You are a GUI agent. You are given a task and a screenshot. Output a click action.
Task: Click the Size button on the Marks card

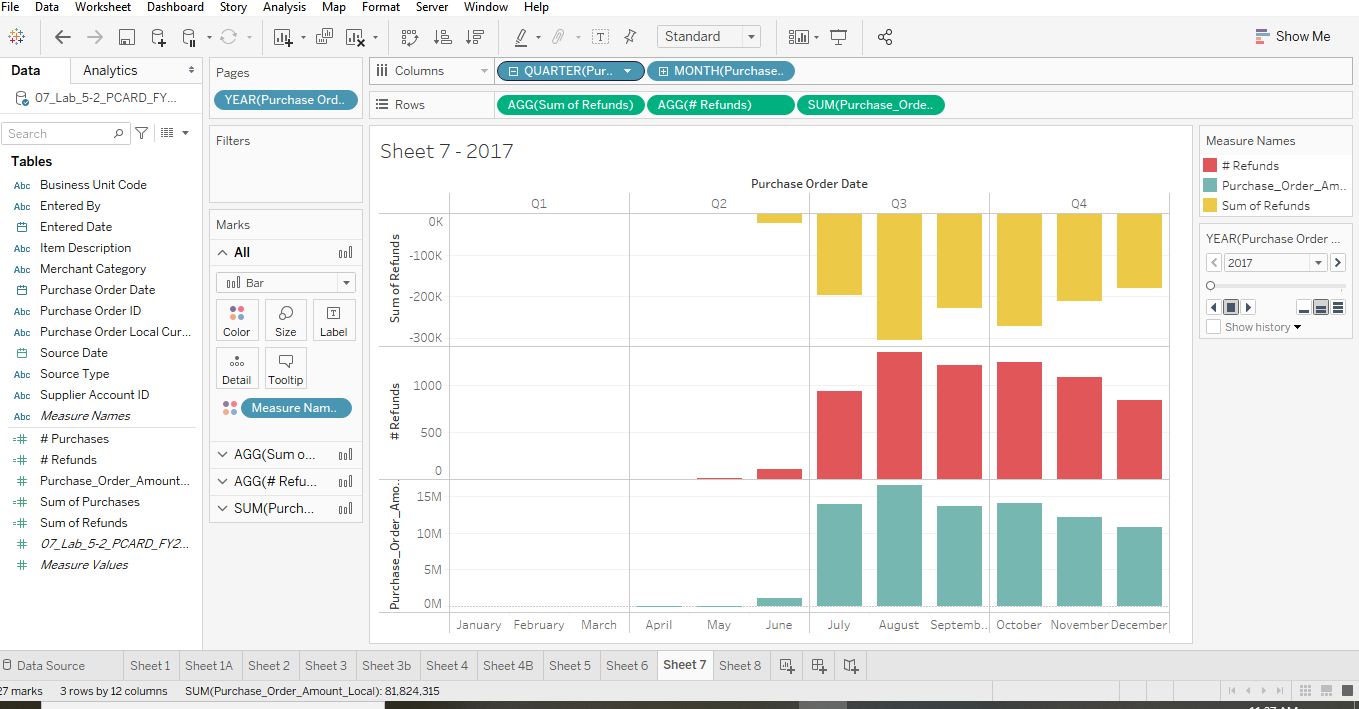(285, 319)
